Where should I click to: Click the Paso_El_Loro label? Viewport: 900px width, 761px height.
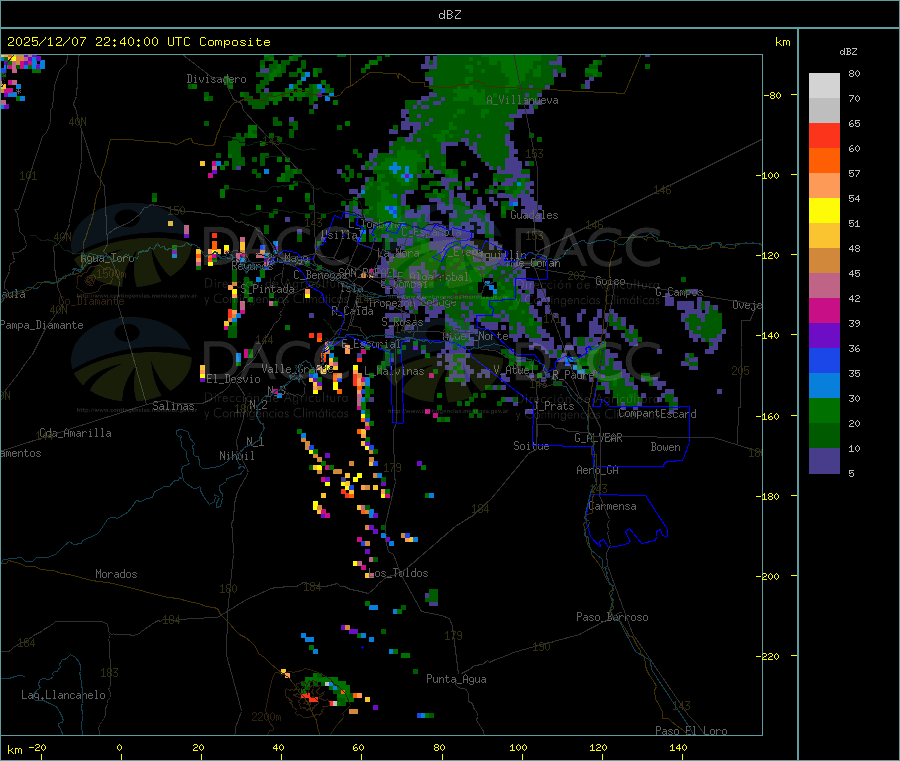pyautogui.click(x=691, y=731)
